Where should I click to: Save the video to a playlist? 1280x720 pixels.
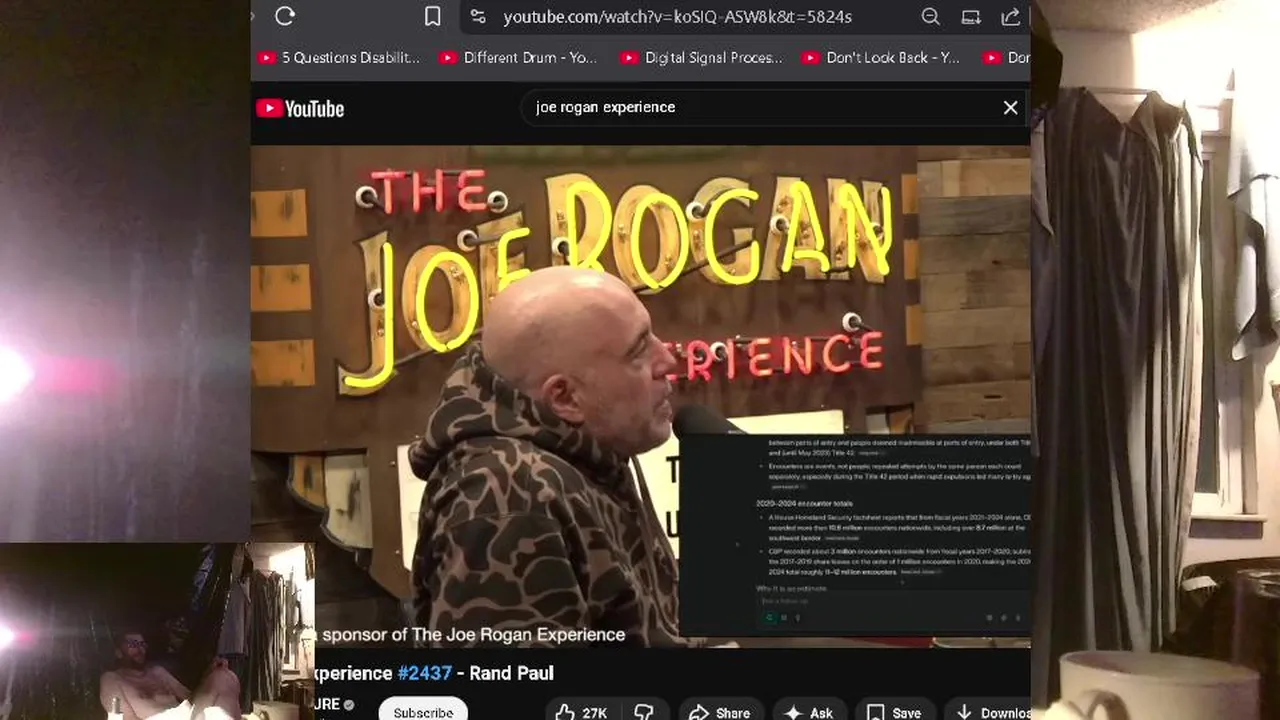click(x=893, y=712)
